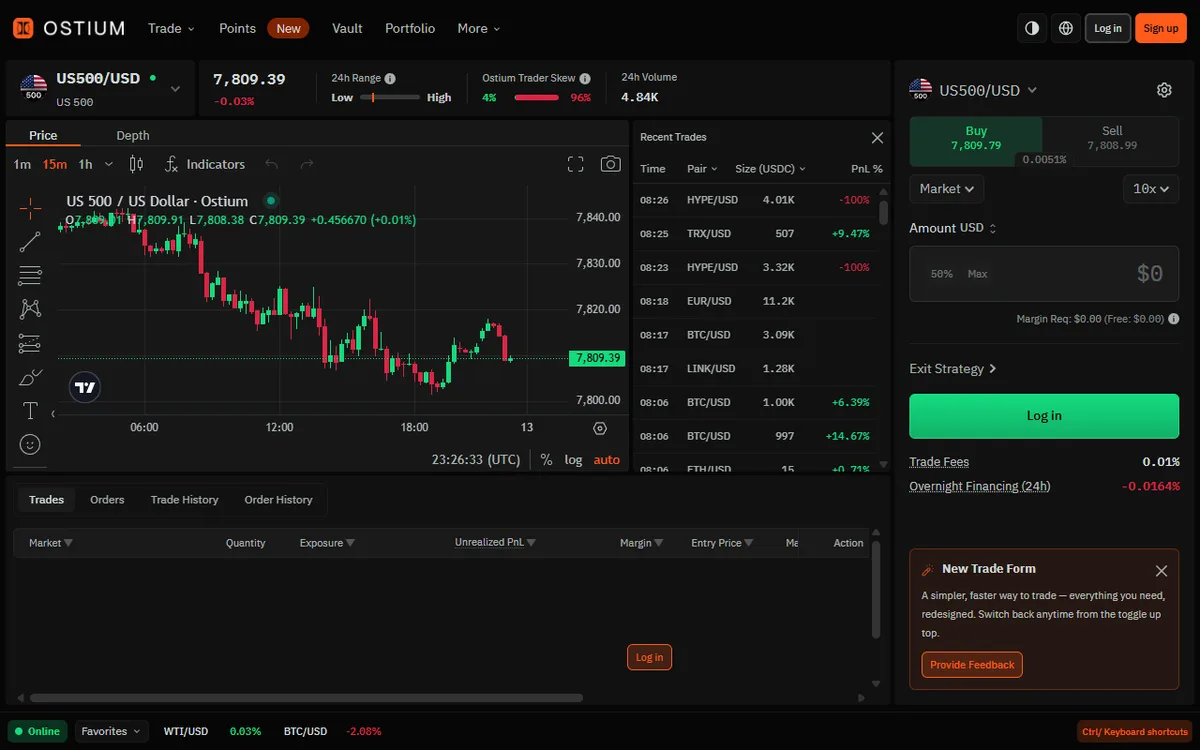
Task: Select the Text annotation tool
Action: click(x=30, y=411)
